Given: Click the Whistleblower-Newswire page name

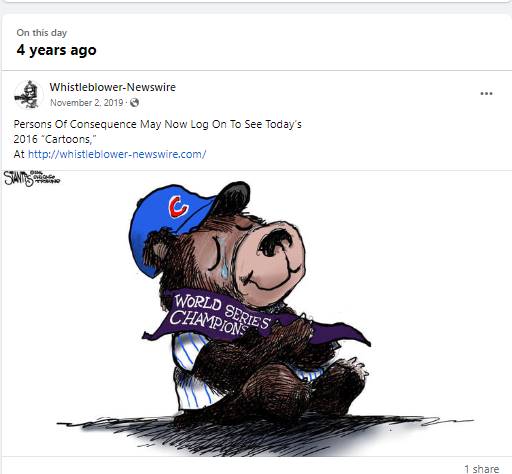Looking at the screenshot, I should [113, 87].
